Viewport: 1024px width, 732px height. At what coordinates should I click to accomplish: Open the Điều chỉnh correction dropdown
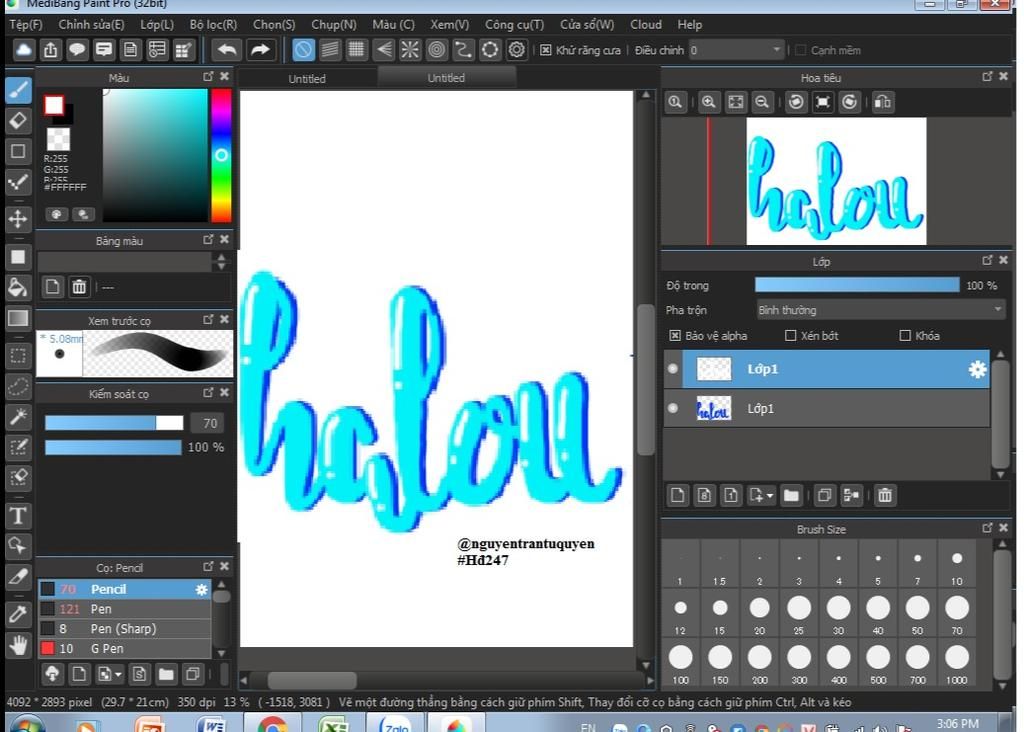[x=735, y=50]
